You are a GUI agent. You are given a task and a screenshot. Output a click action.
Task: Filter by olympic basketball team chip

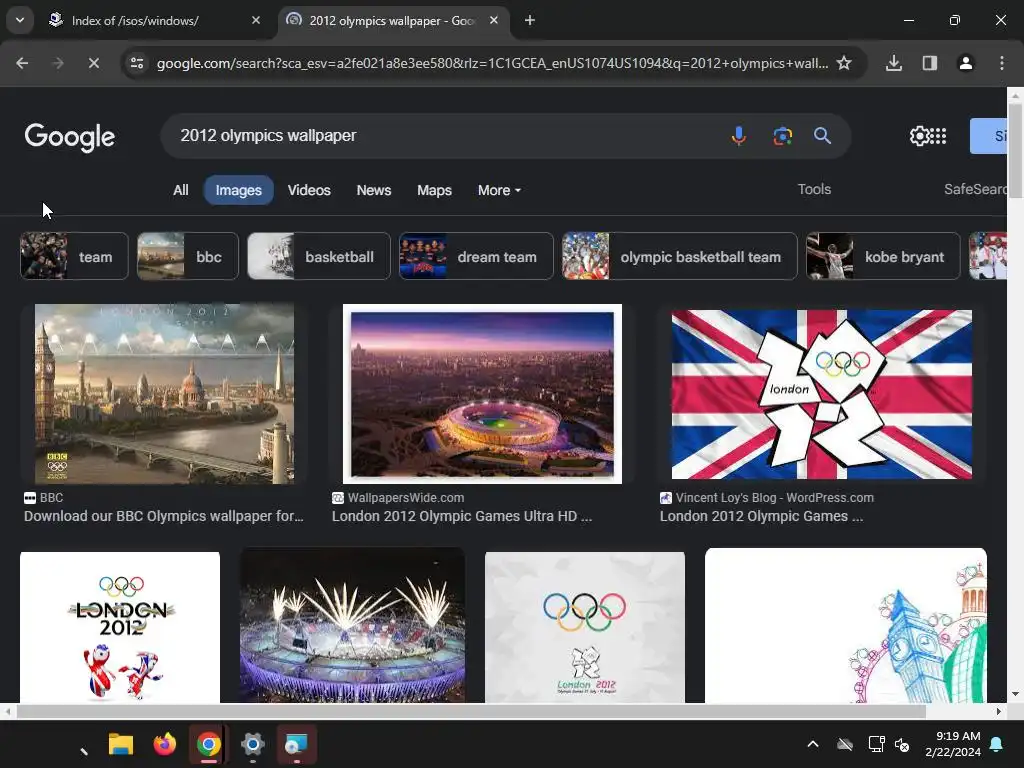tap(680, 257)
